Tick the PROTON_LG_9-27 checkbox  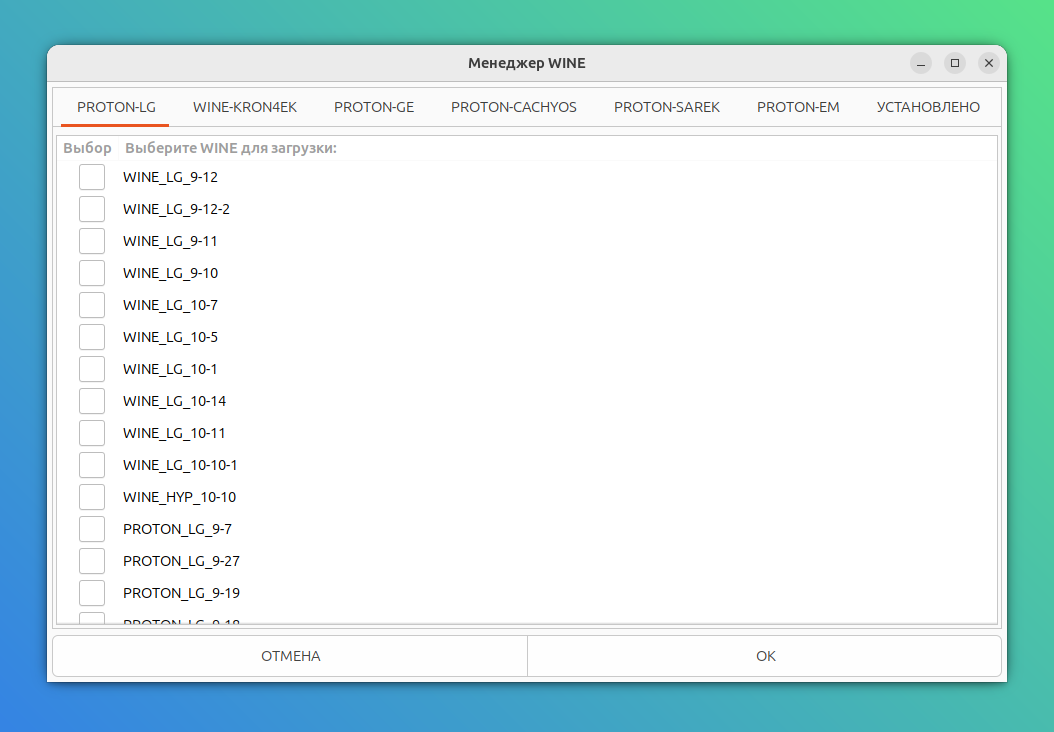[92, 561]
